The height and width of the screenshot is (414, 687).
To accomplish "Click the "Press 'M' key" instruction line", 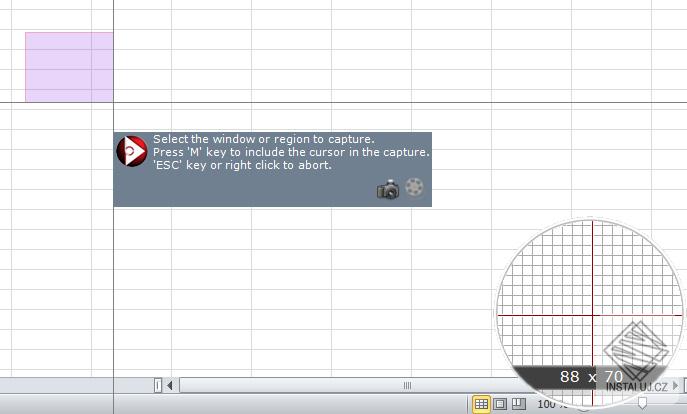I will pos(291,152).
